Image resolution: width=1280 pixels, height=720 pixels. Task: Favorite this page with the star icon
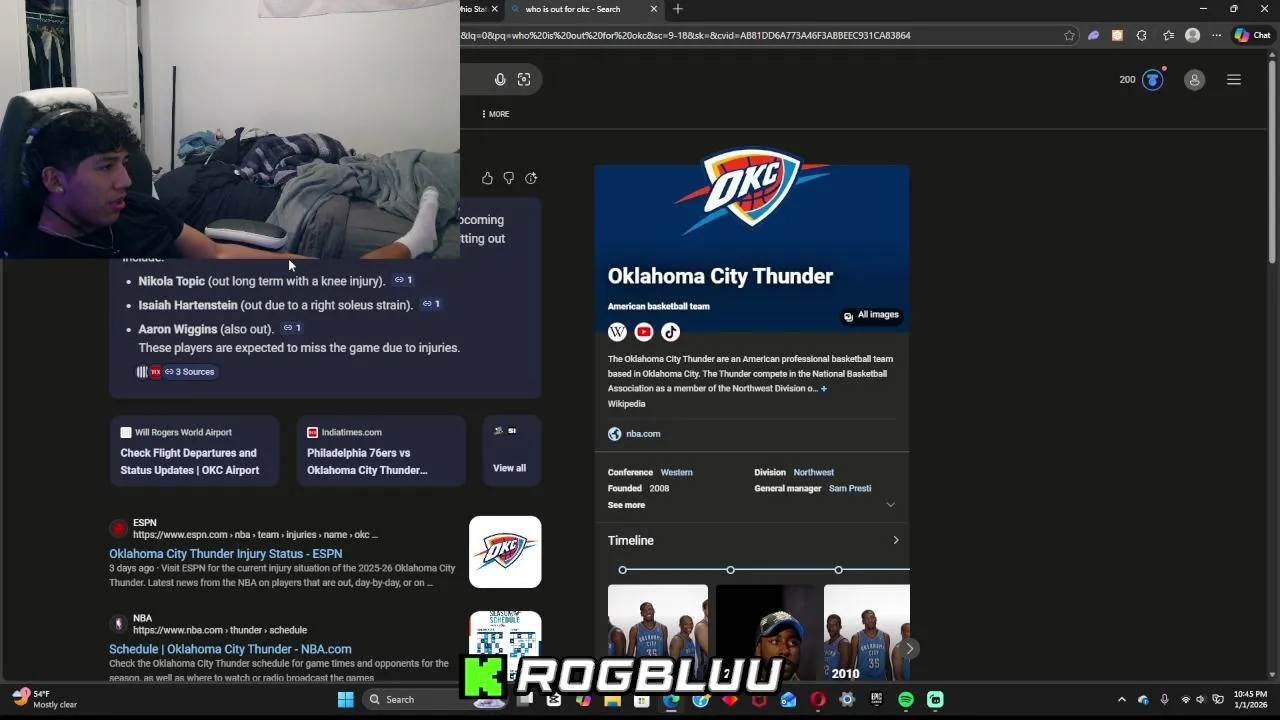click(1069, 35)
